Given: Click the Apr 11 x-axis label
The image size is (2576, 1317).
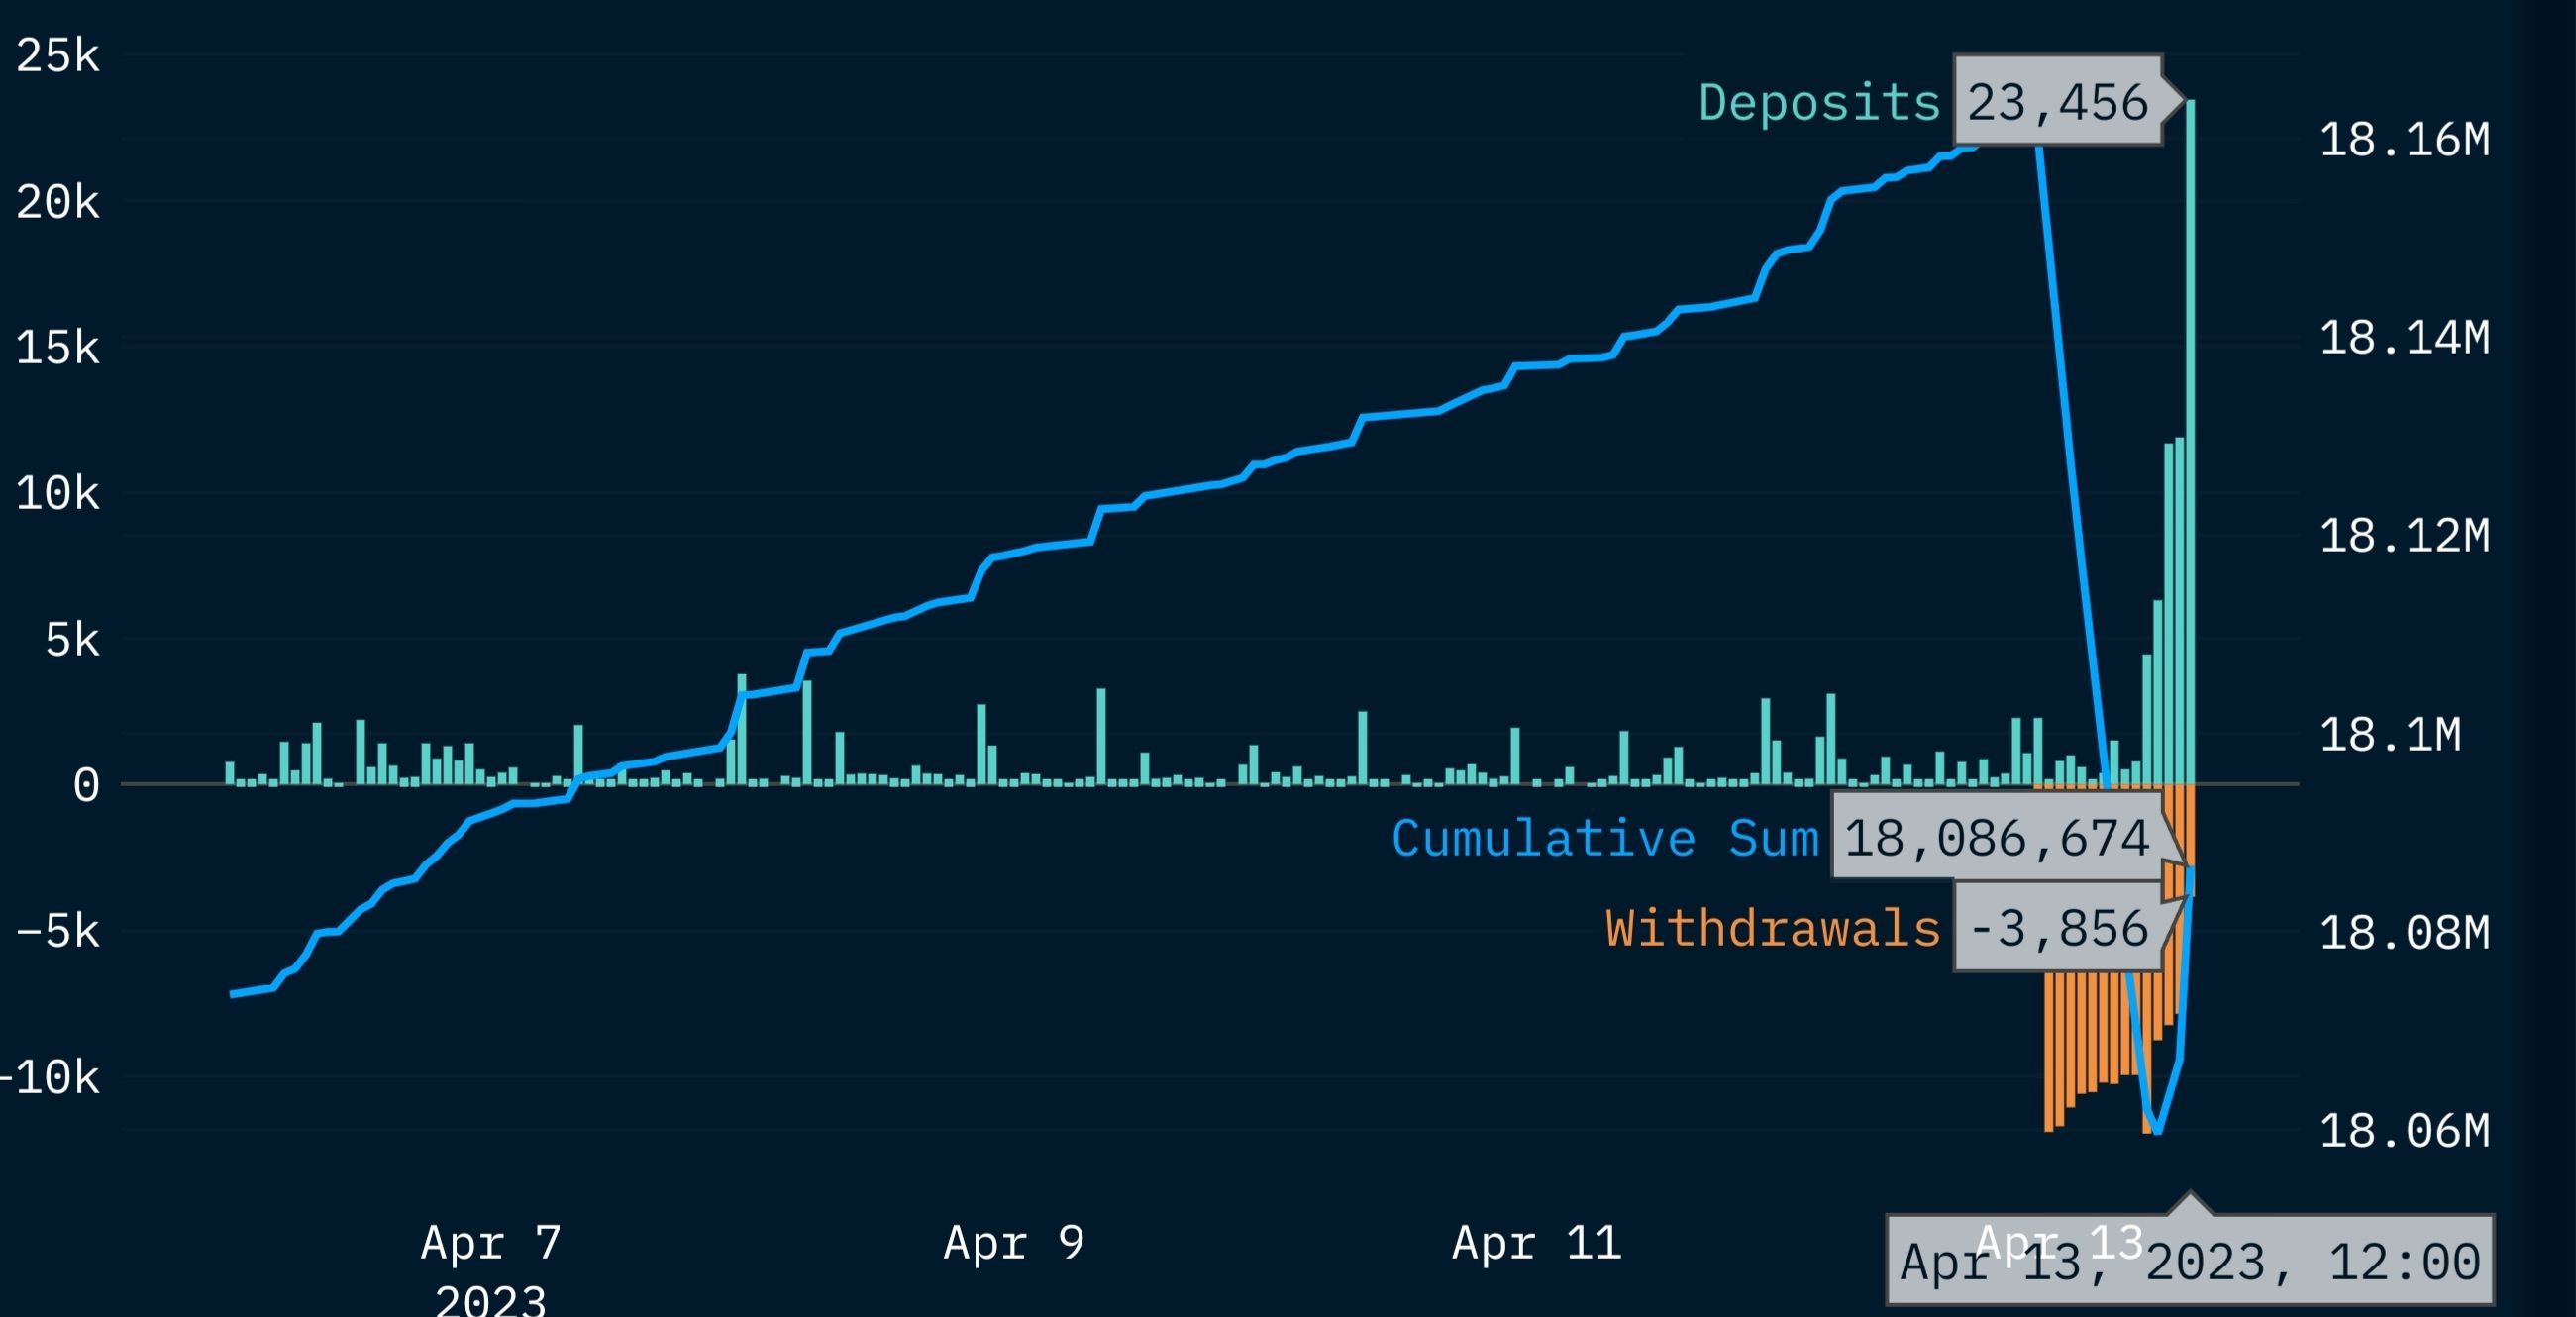Looking at the screenshot, I should [1536, 1243].
